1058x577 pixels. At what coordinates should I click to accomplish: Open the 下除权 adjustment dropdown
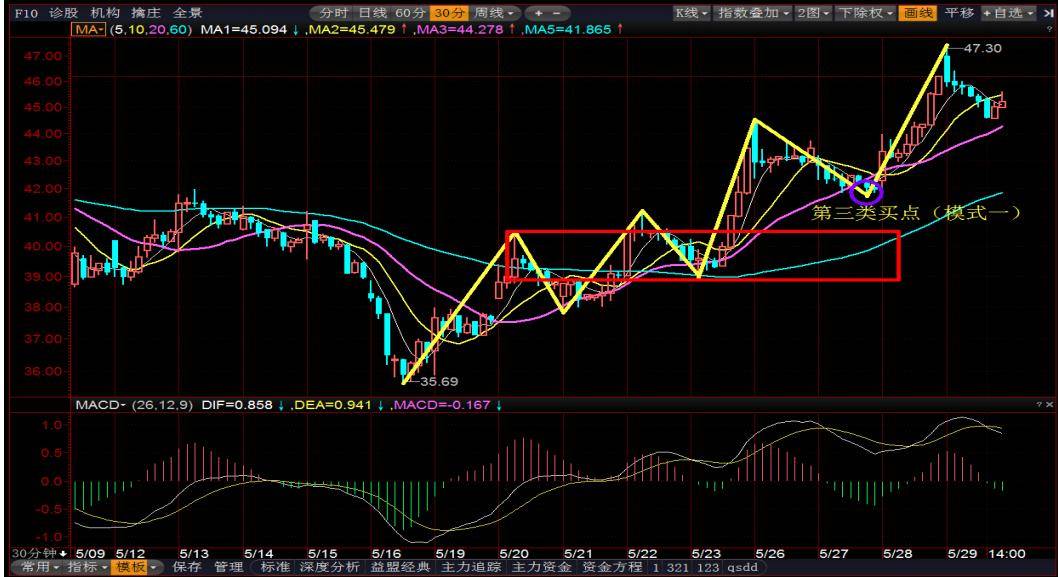pyautogui.click(x=866, y=13)
